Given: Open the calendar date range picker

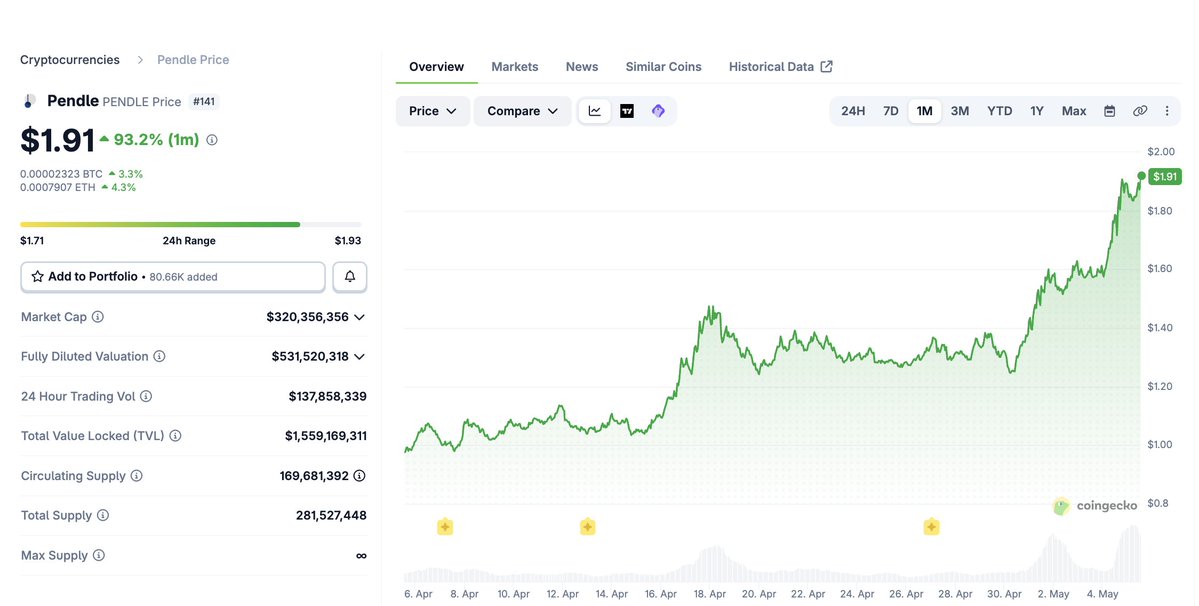Looking at the screenshot, I should [1110, 111].
